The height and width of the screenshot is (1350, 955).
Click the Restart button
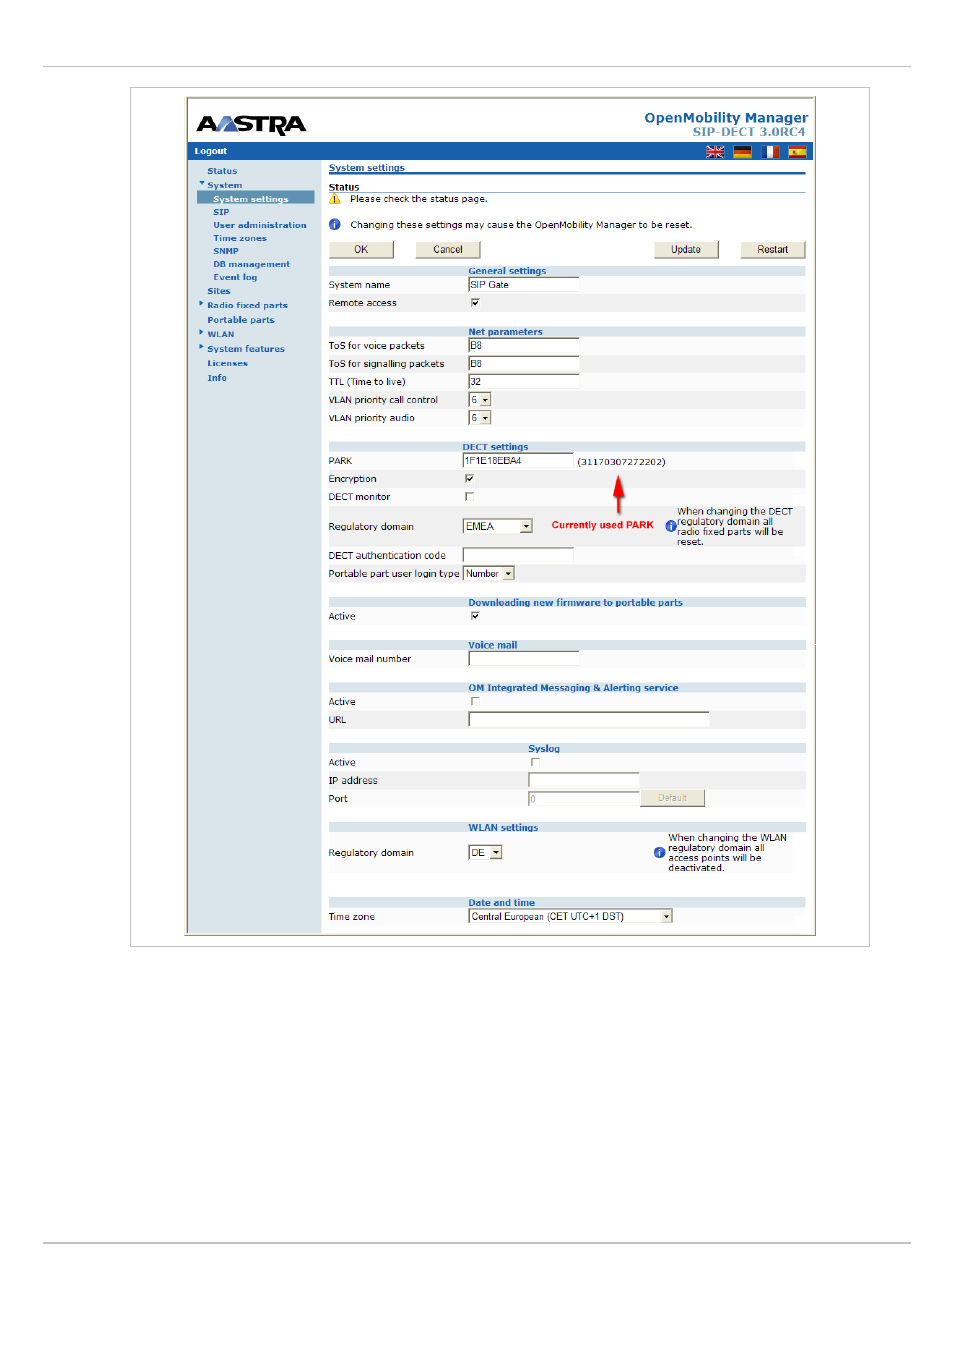pos(773,250)
